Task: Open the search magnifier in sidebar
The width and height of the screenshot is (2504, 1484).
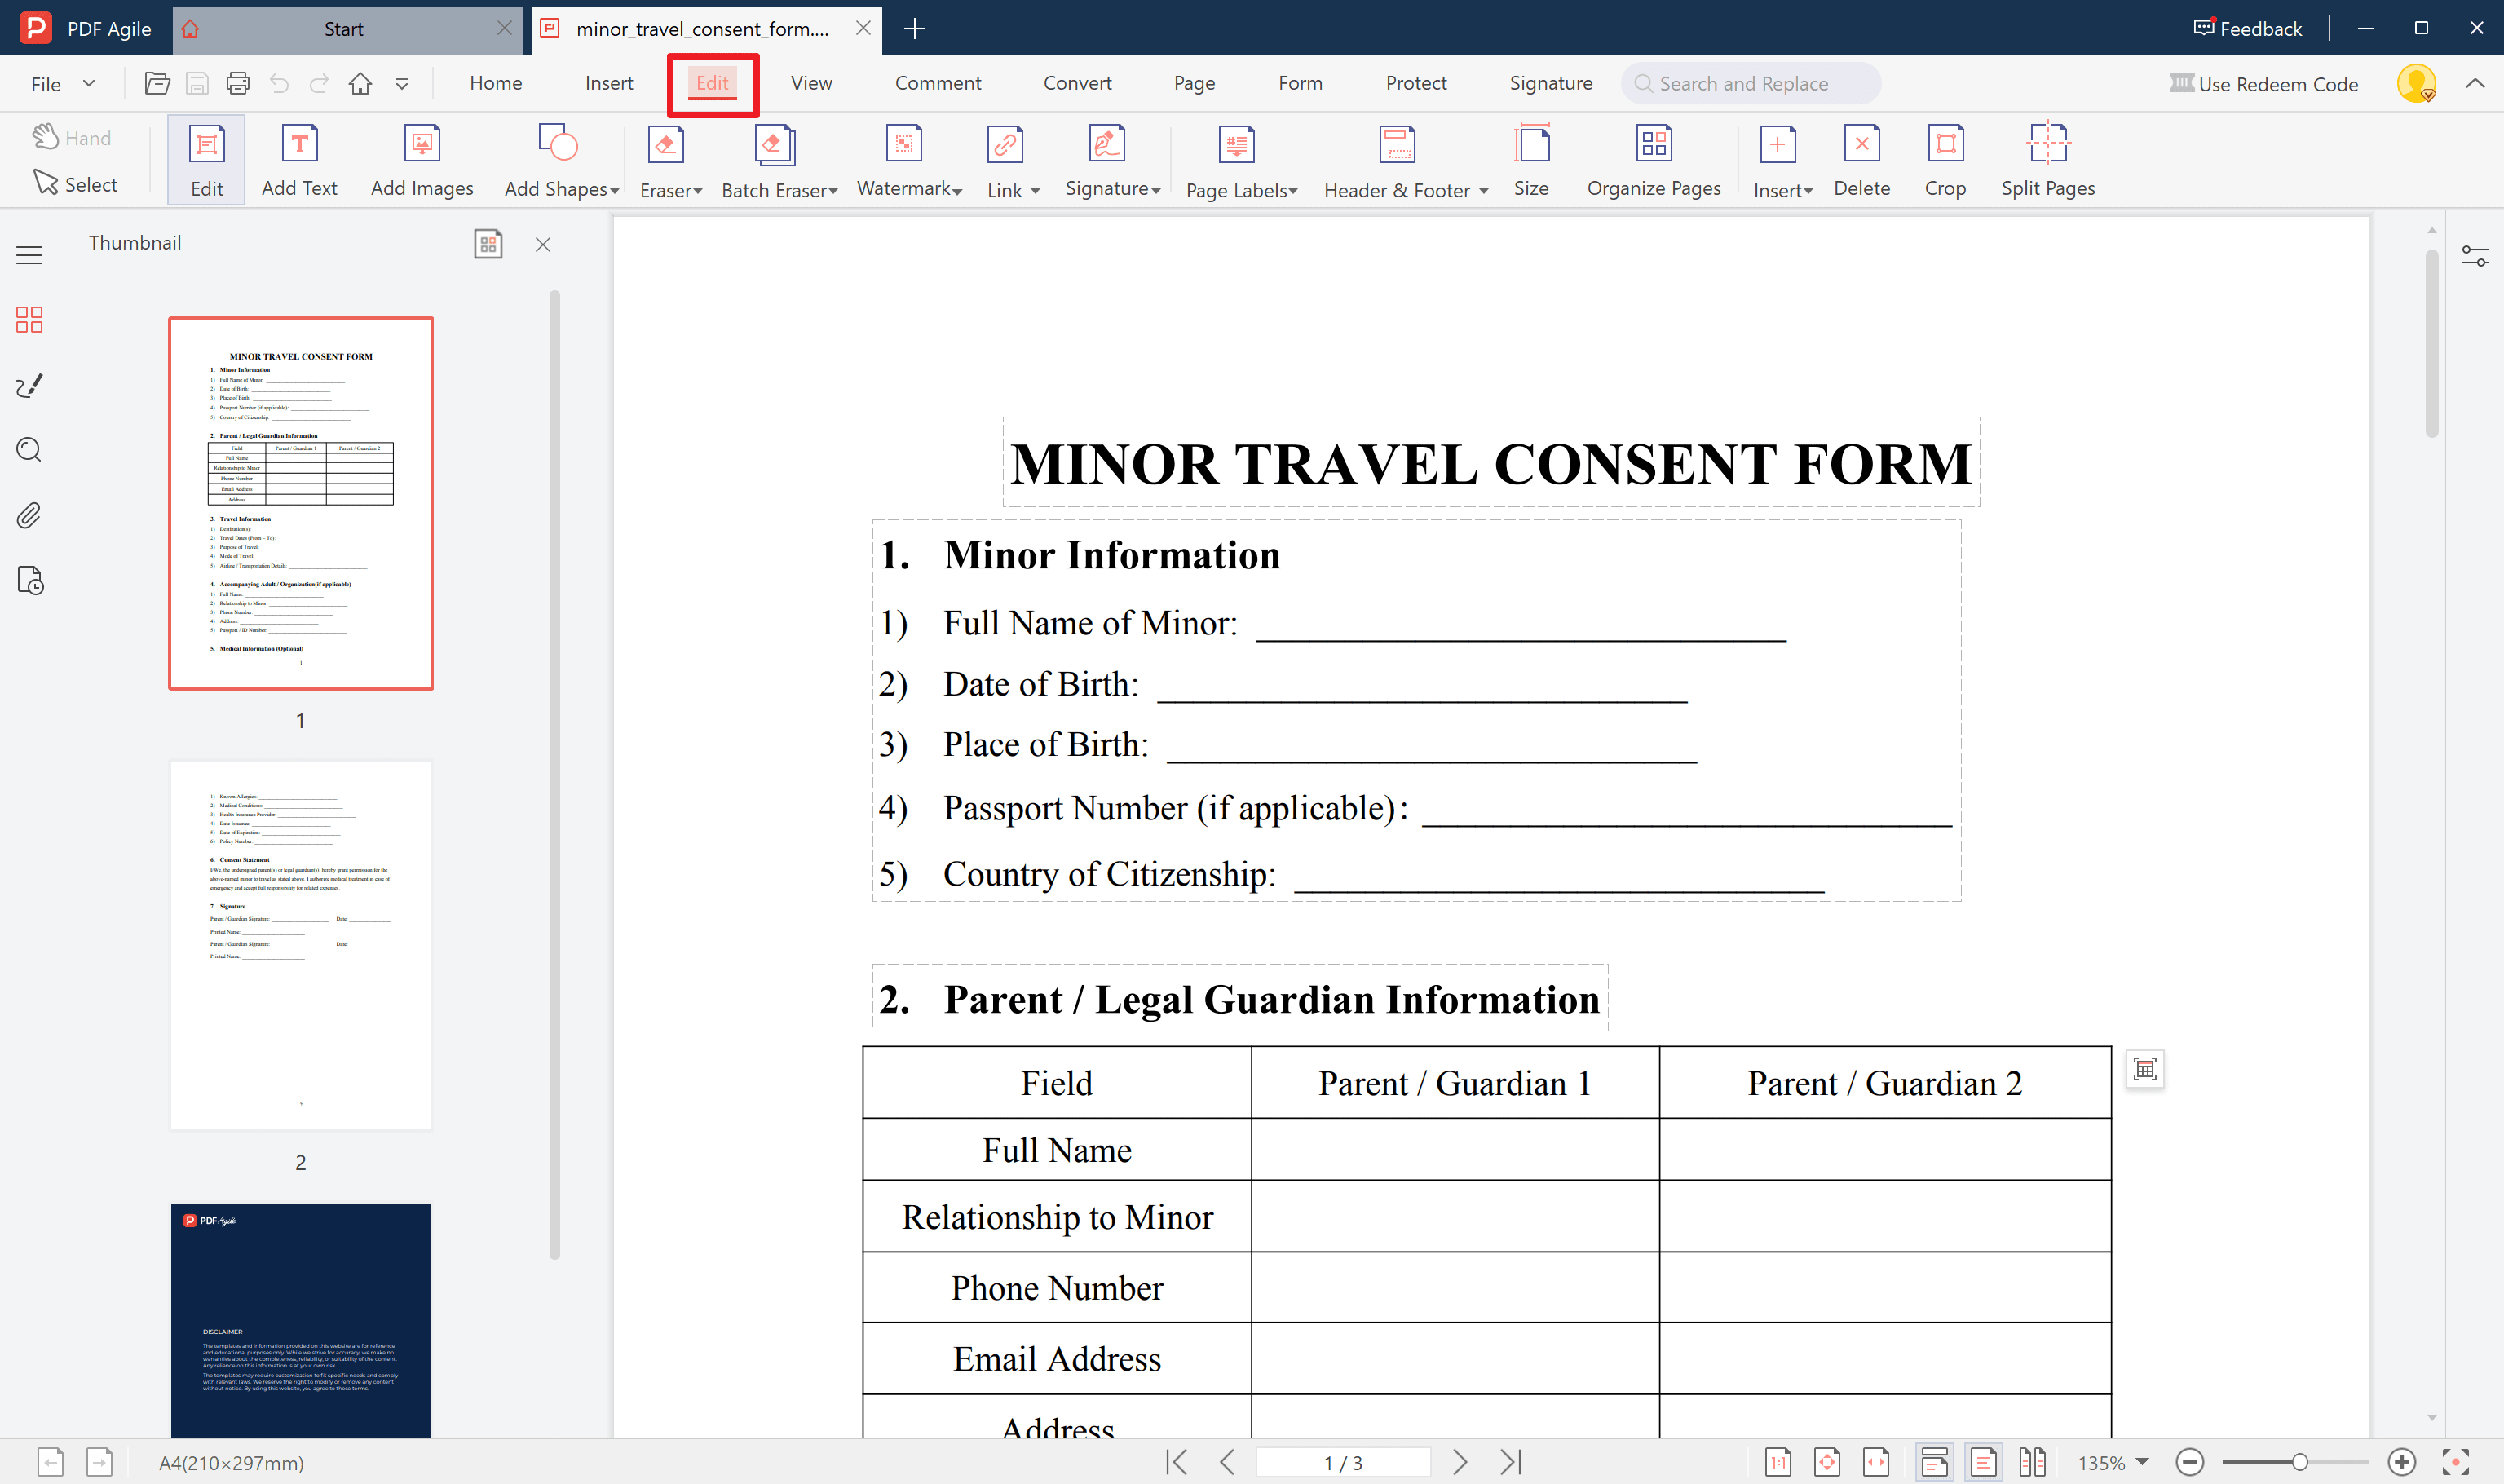Action: coord(29,450)
